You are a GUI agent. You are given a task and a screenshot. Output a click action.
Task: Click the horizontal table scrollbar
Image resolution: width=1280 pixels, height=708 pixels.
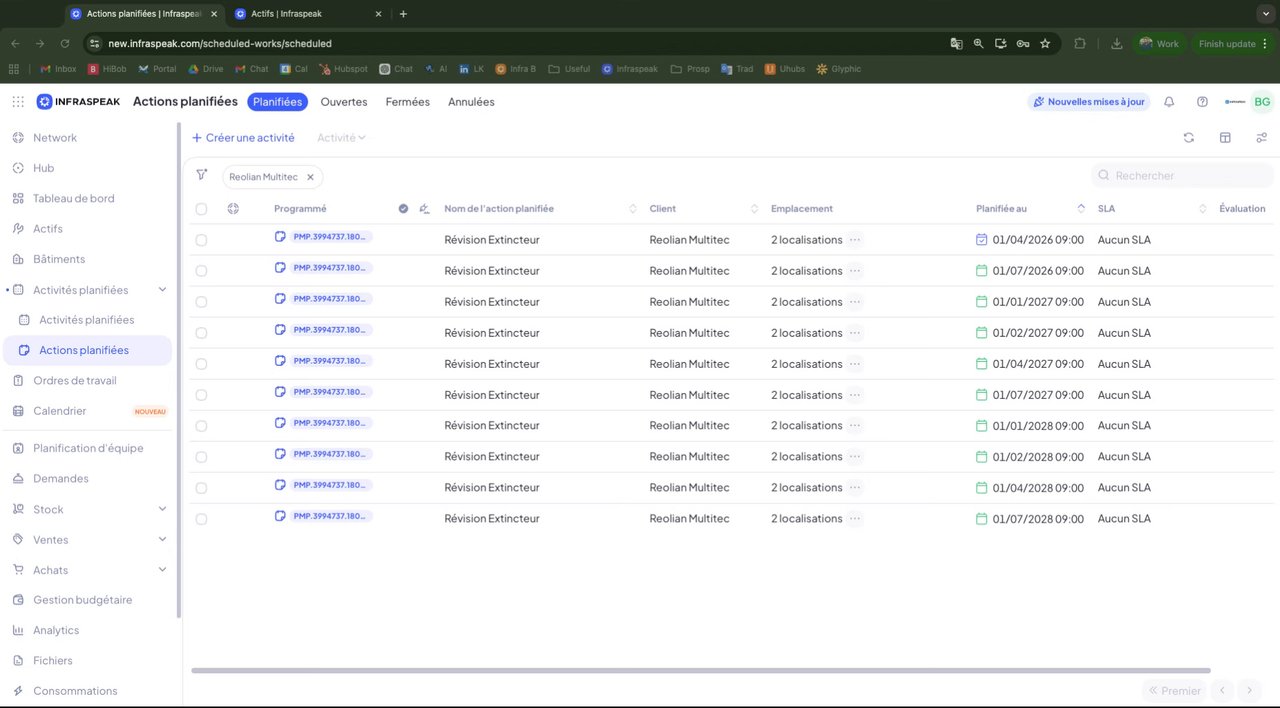coord(701,670)
